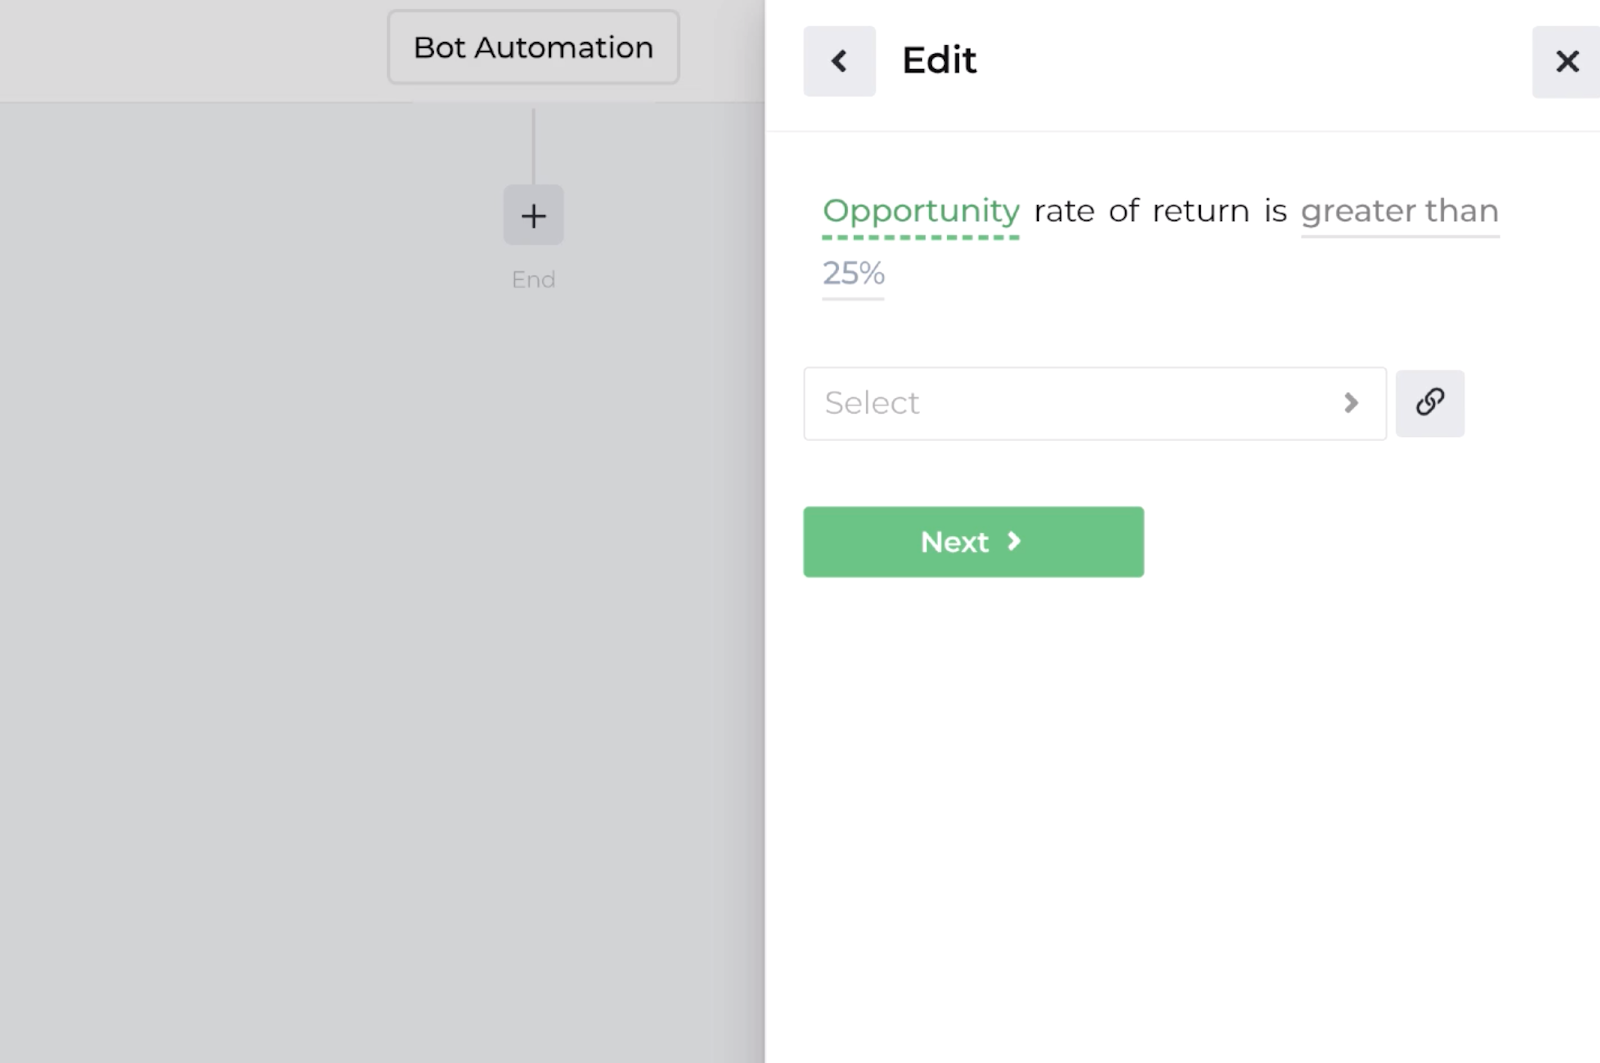Click the End label under the plus button
This screenshot has height=1063, width=1600.
coord(533,279)
